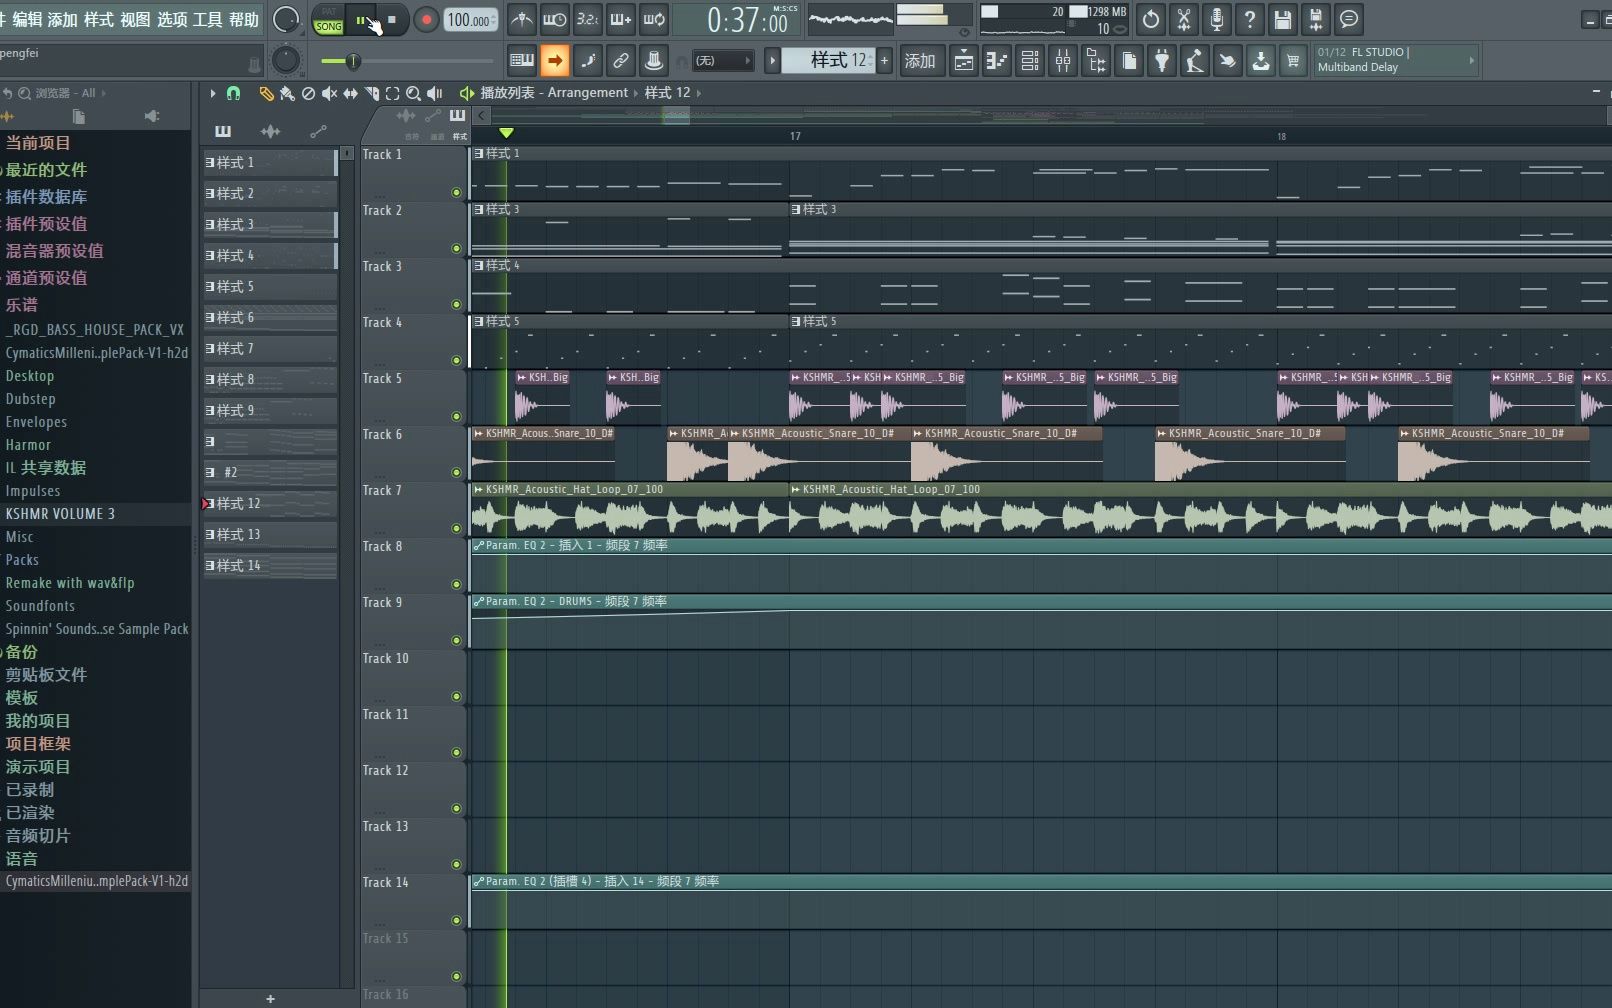Adjust the main volume knob

coord(286,19)
